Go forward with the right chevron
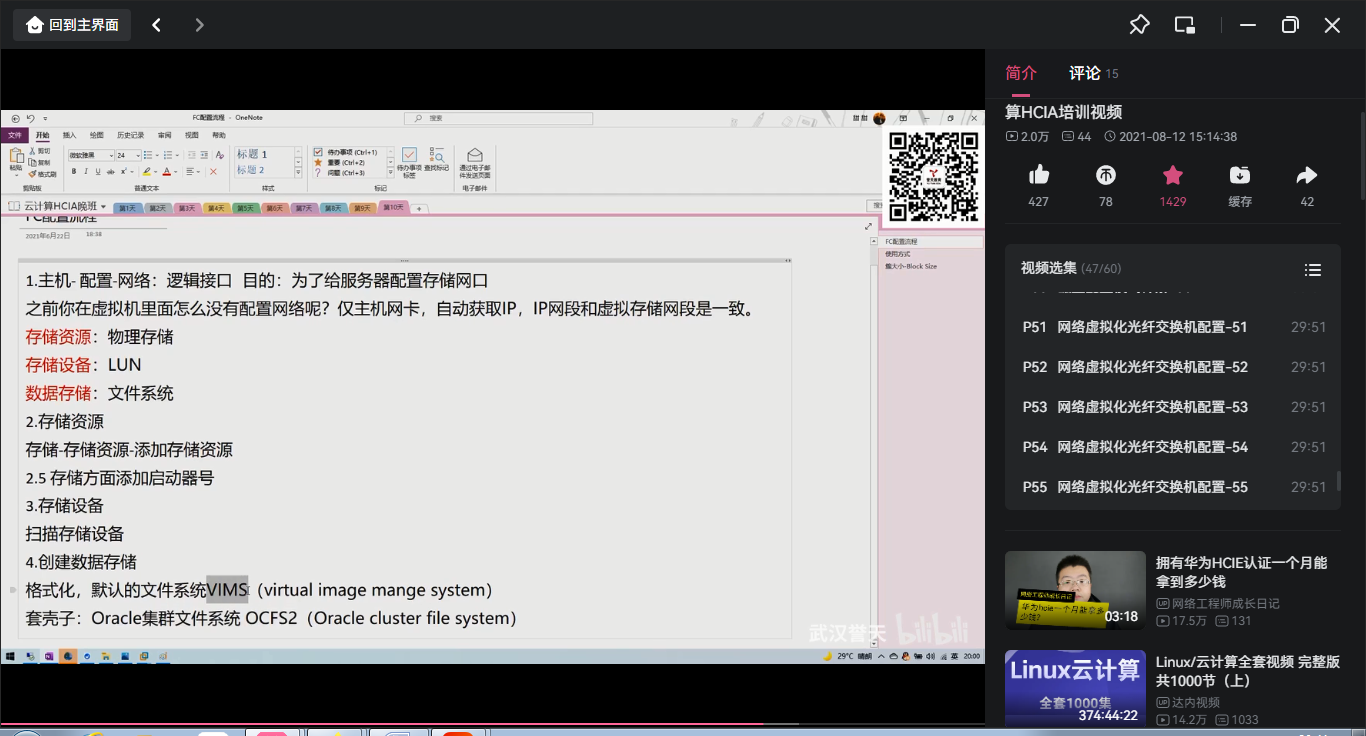 (200, 25)
